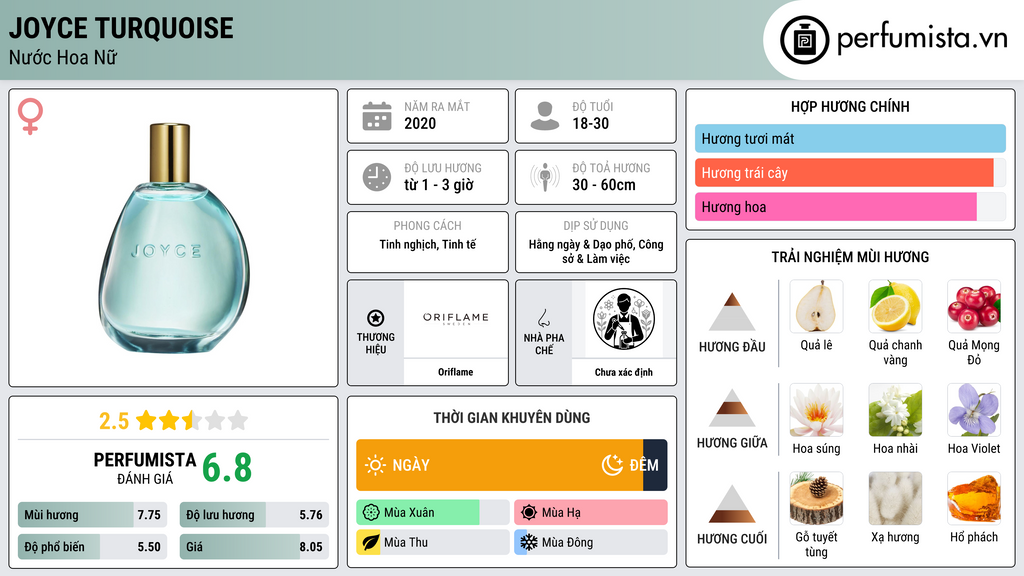Open the Xạ hương musk image
Viewport: 1024px width, 576px height.
895,498
